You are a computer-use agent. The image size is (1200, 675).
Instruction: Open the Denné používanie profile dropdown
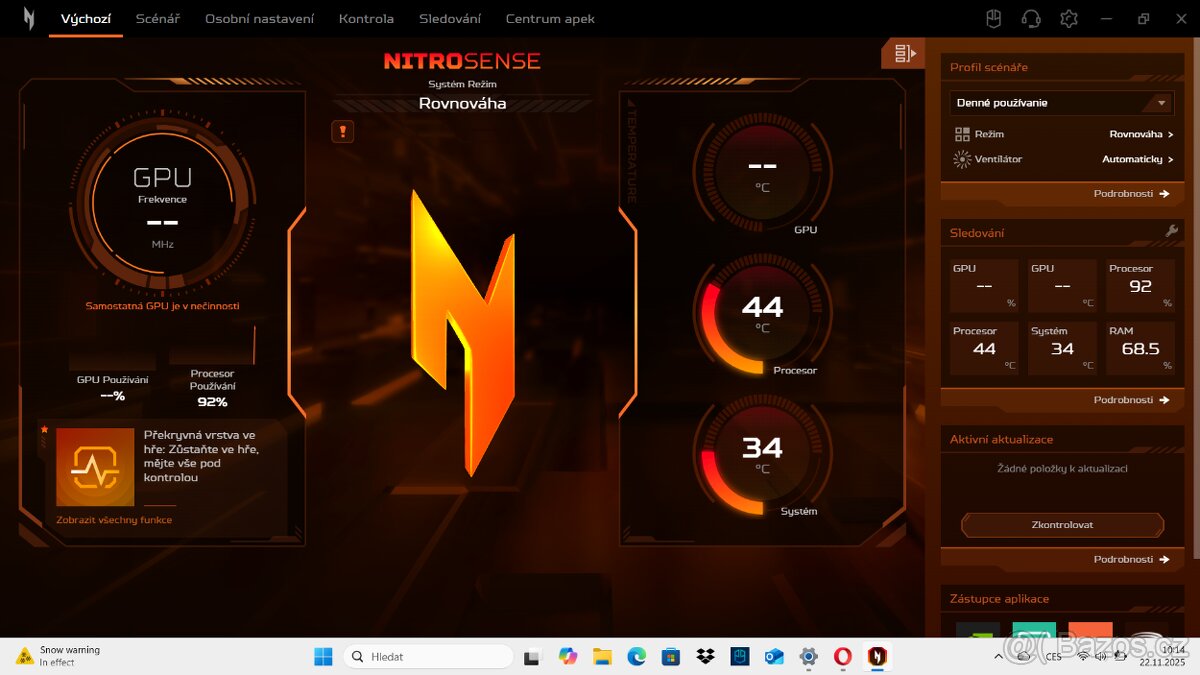[x=1060, y=102]
